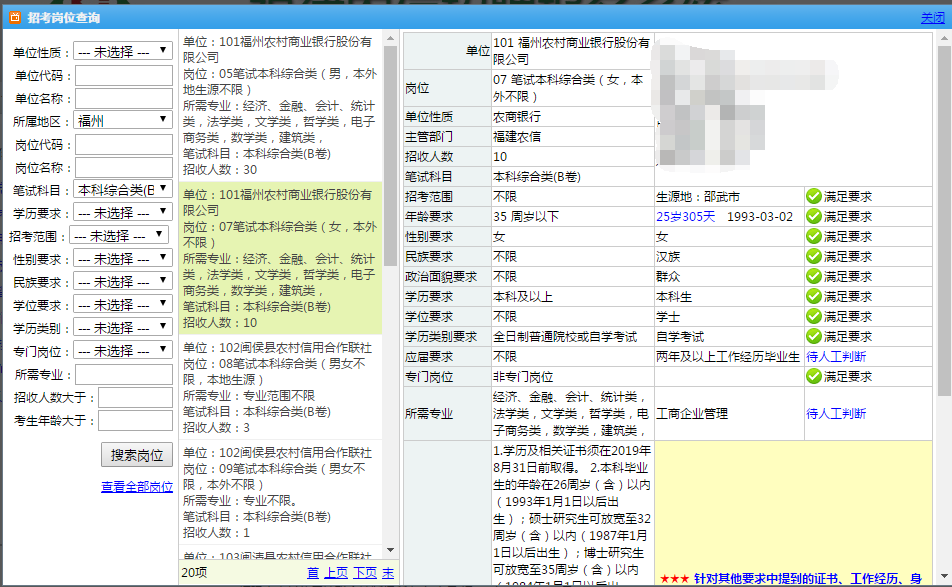
Task: Click green check icon in 政治面貌要求 row
Action: 814,277
